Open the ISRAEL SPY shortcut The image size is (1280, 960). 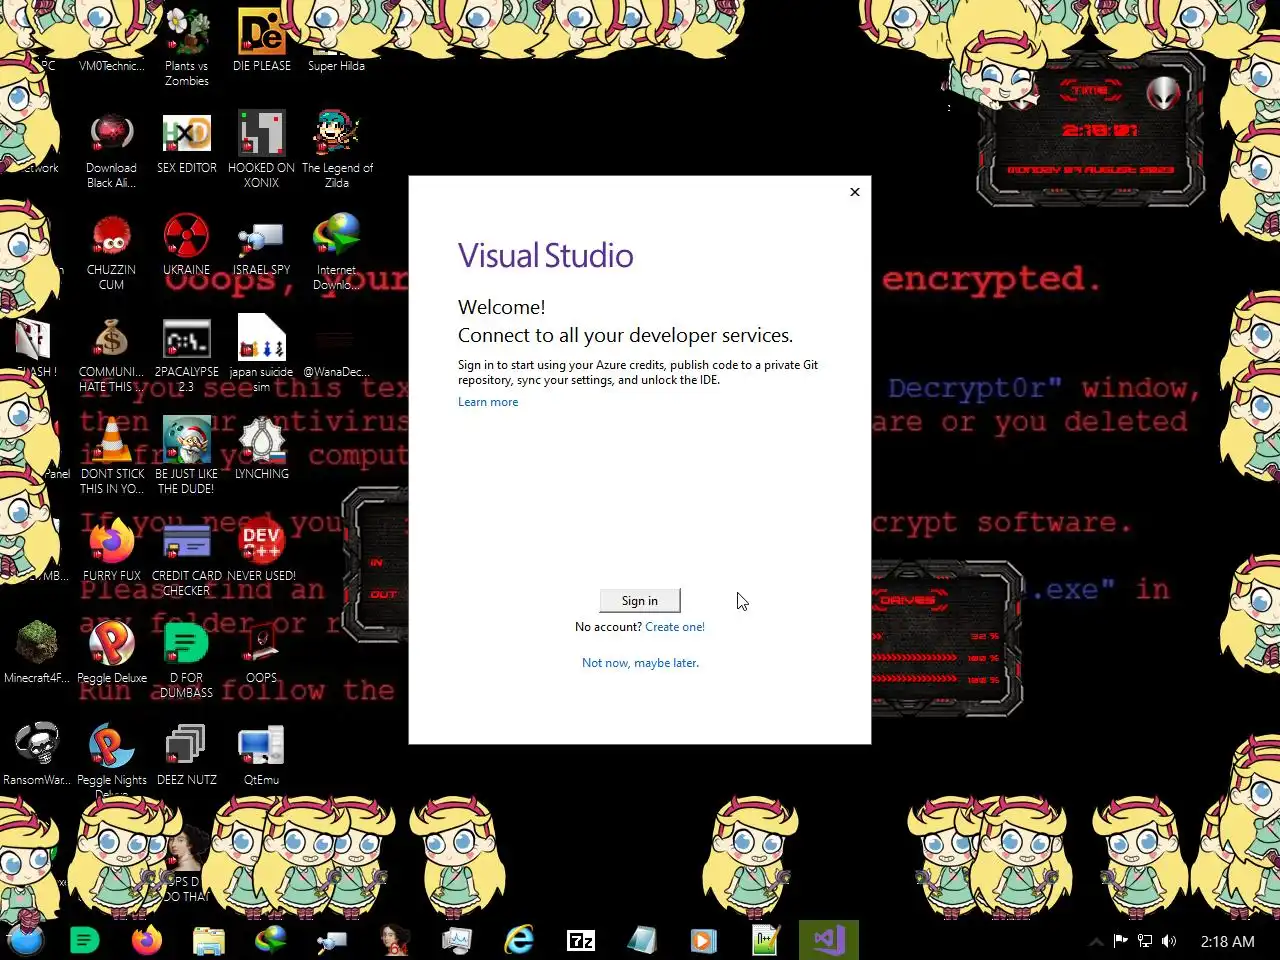tap(262, 245)
